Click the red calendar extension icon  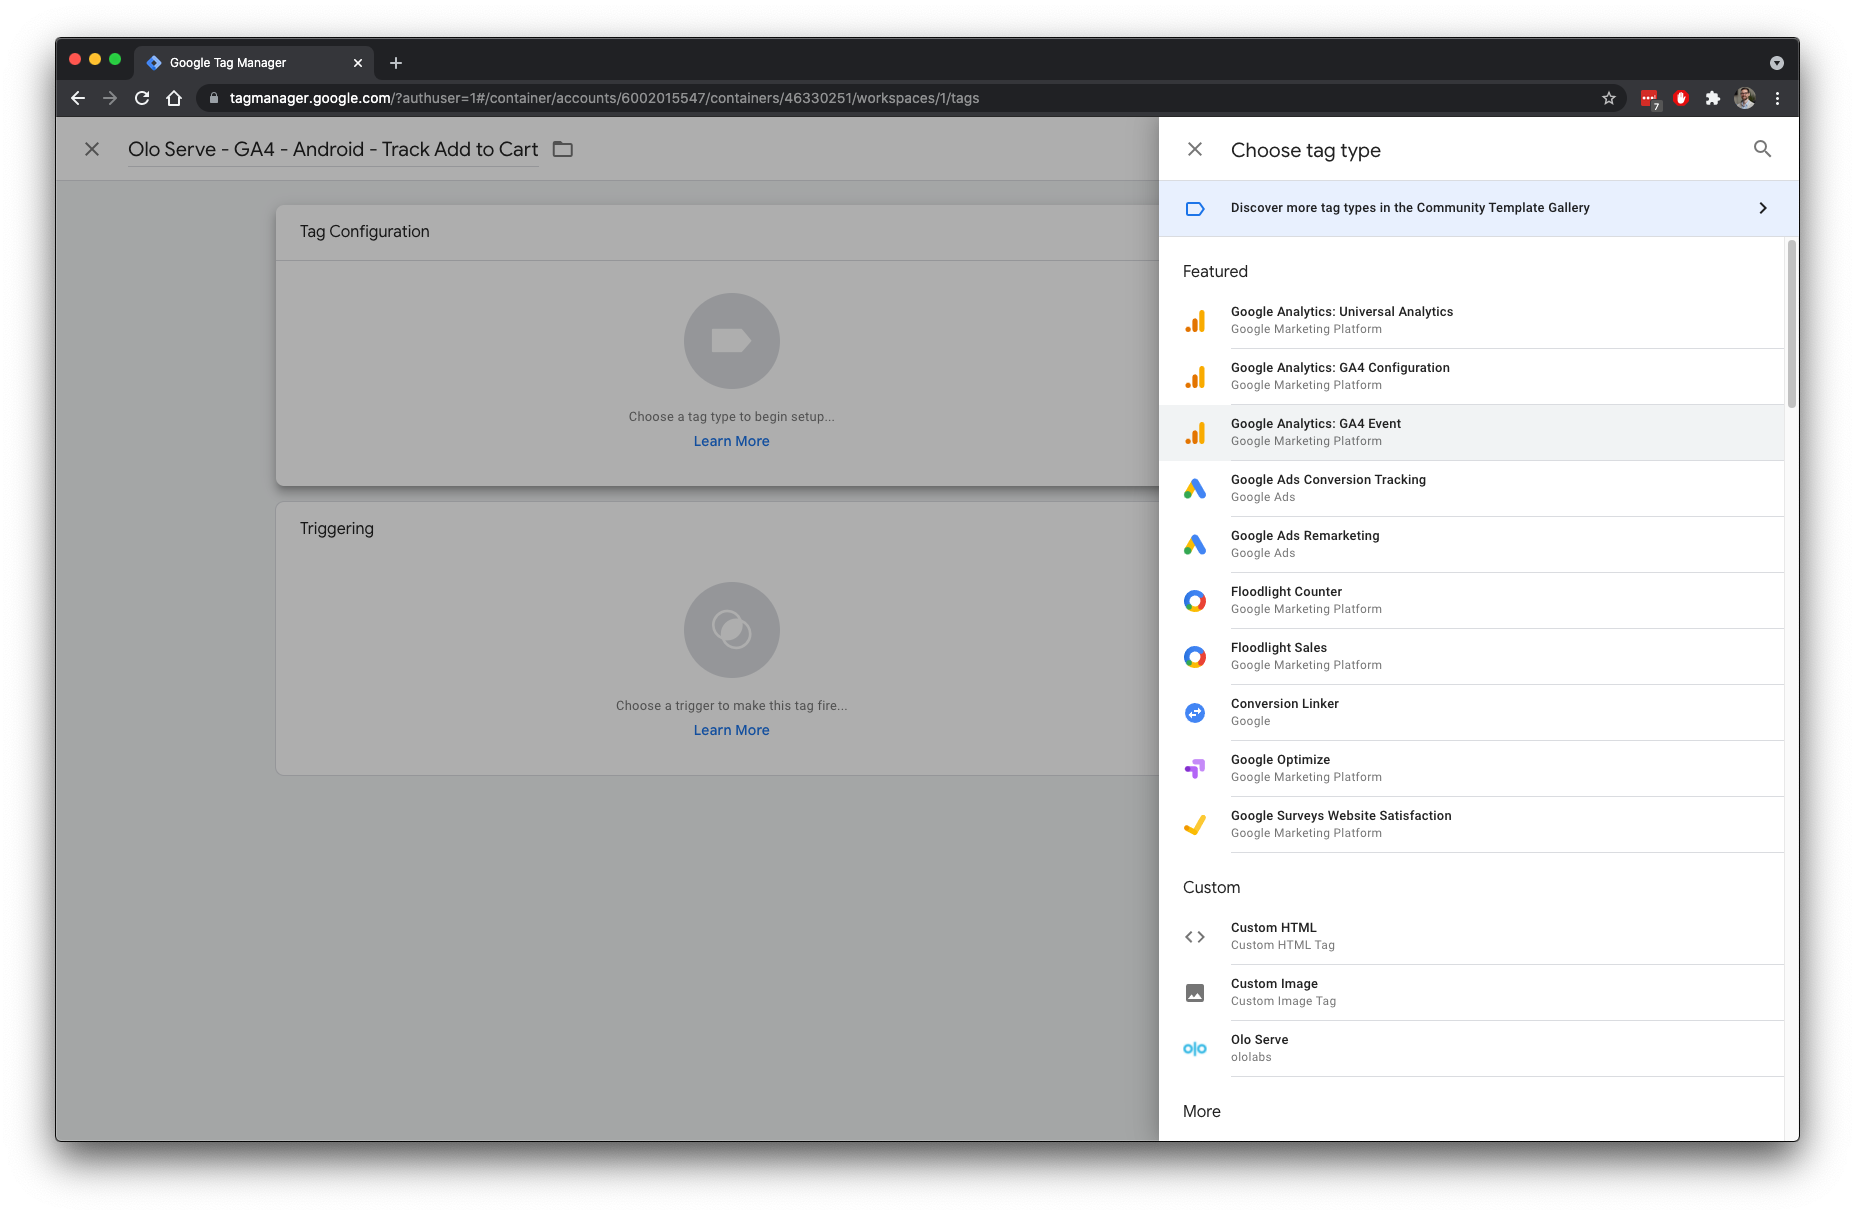(x=1649, y=98)
